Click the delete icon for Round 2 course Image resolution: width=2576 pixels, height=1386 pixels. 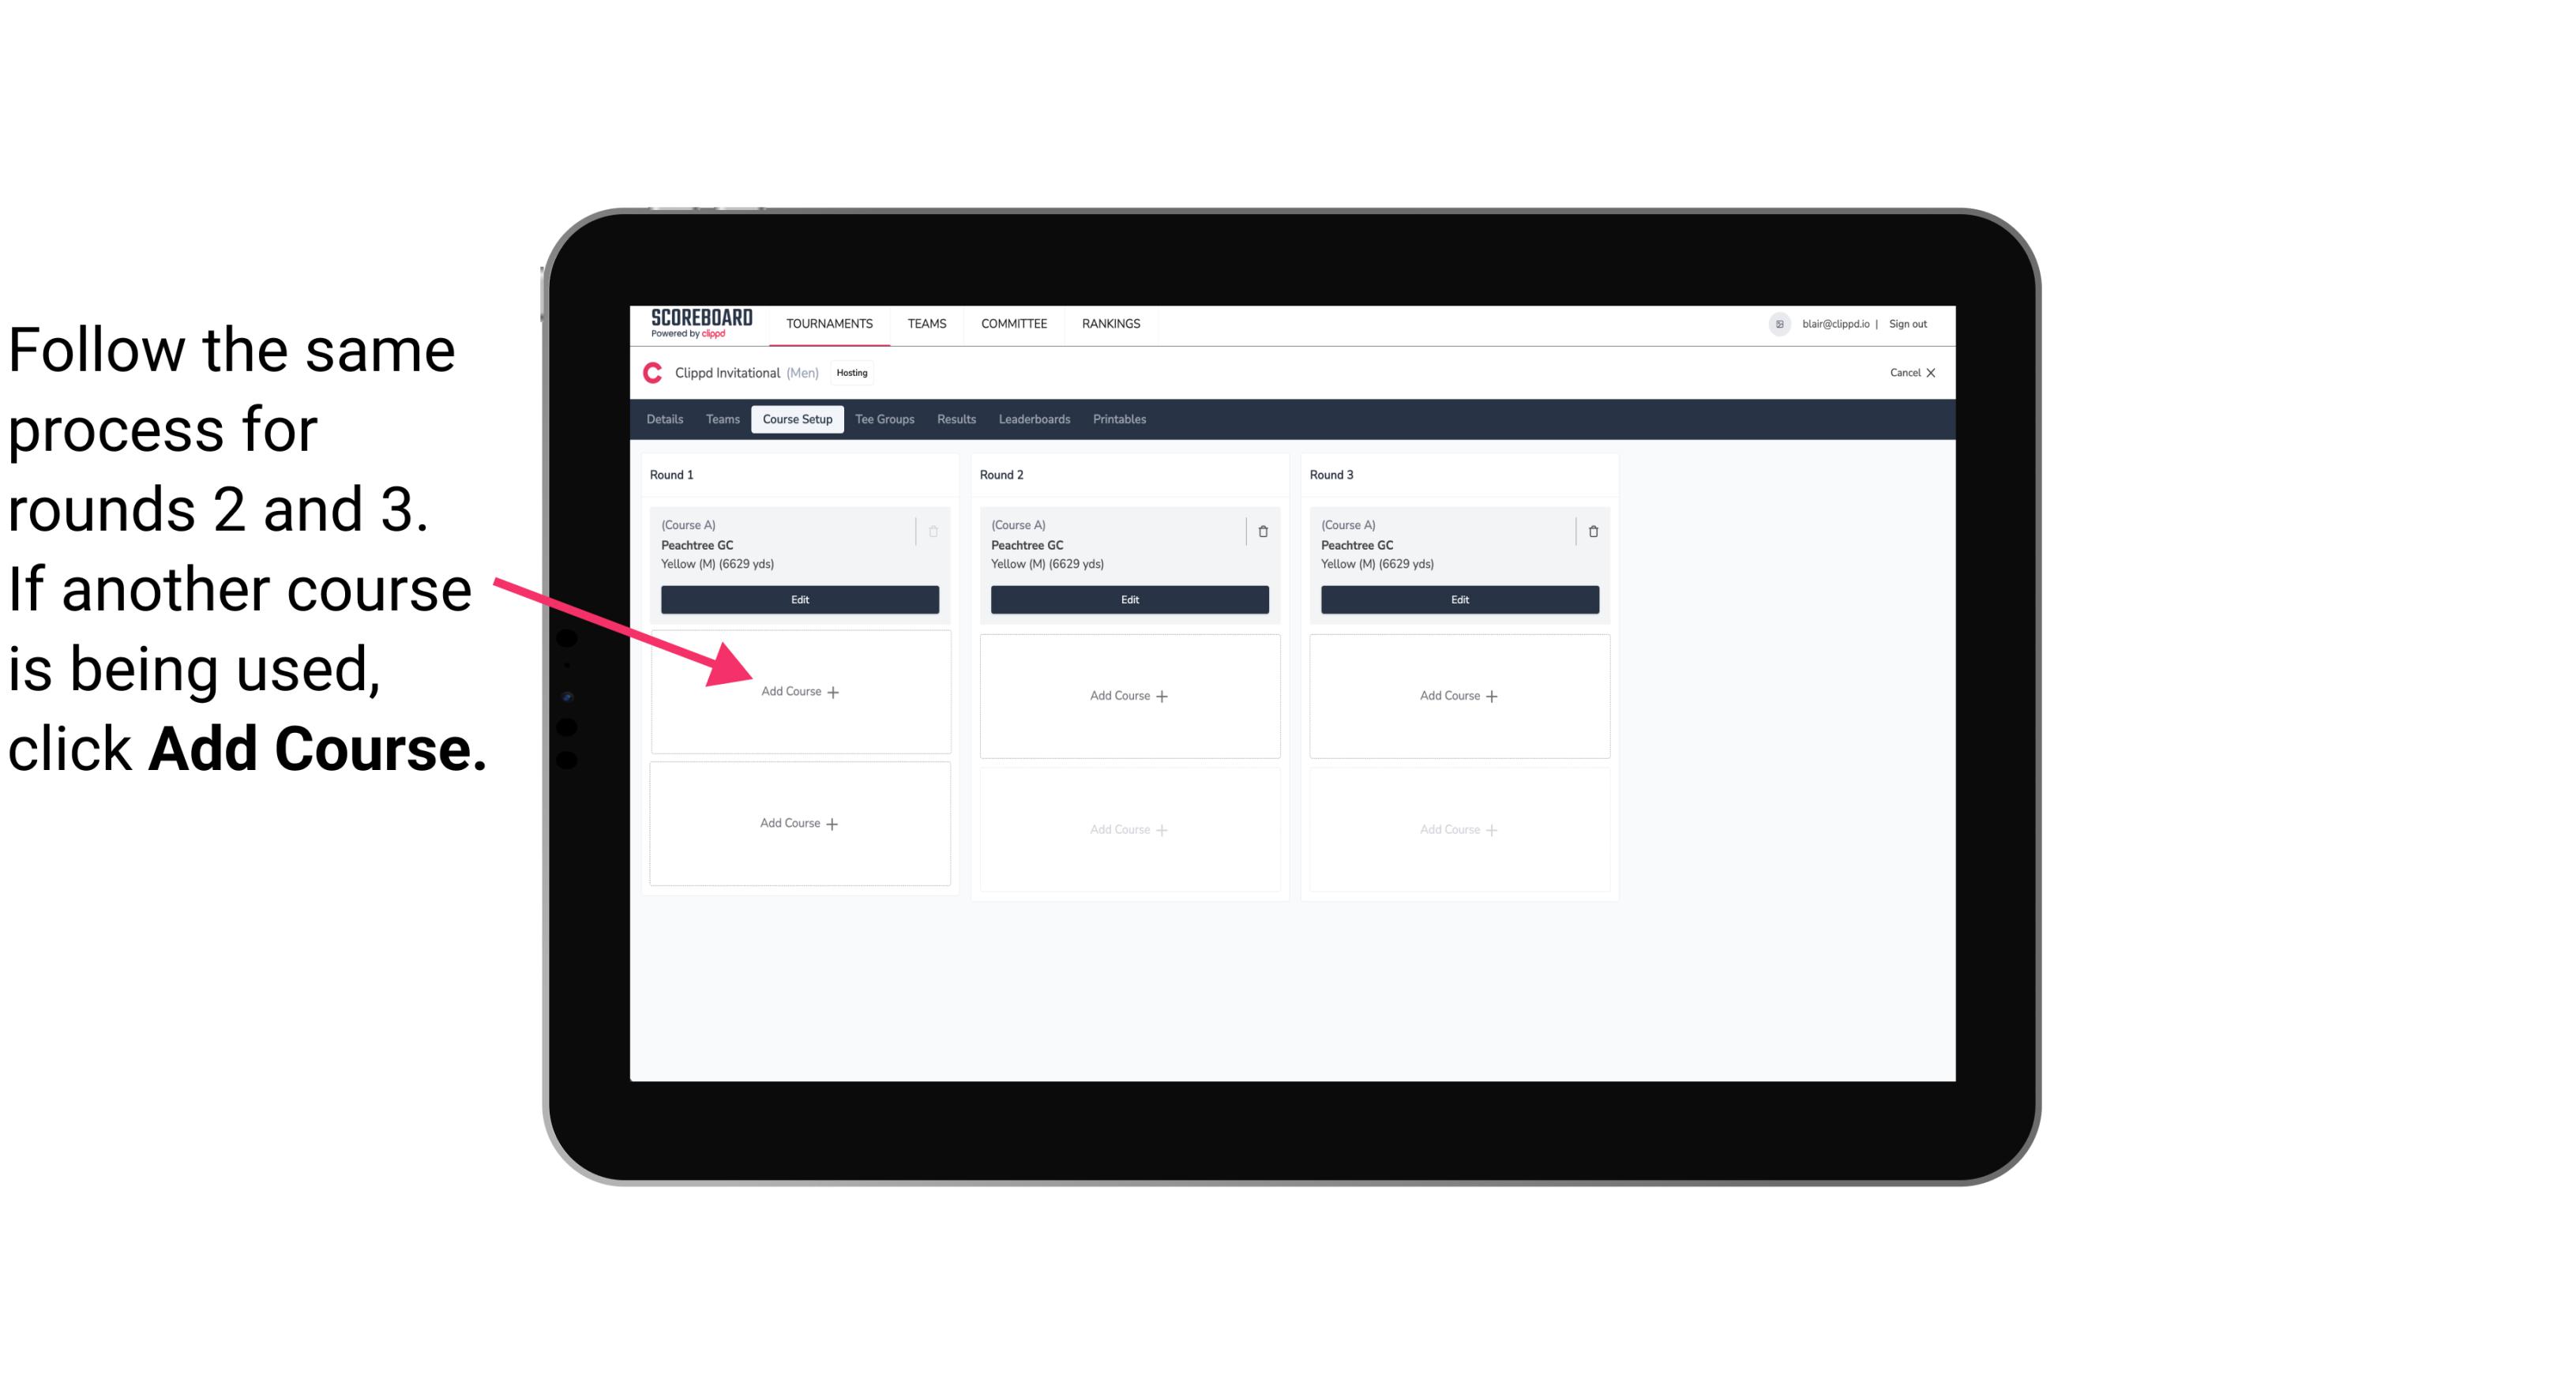pos(1263,531)
